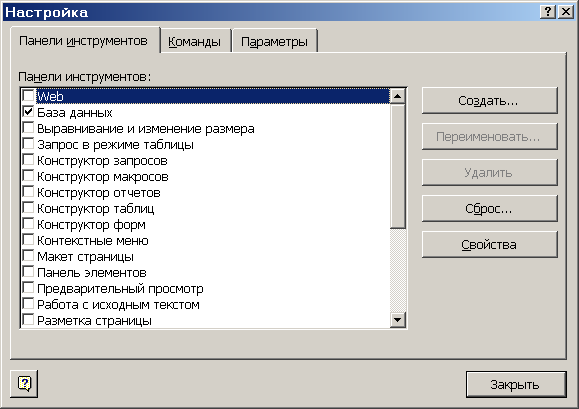The image size is (579, 409).
Task: Open the Параметры tab
Action: 274,41
